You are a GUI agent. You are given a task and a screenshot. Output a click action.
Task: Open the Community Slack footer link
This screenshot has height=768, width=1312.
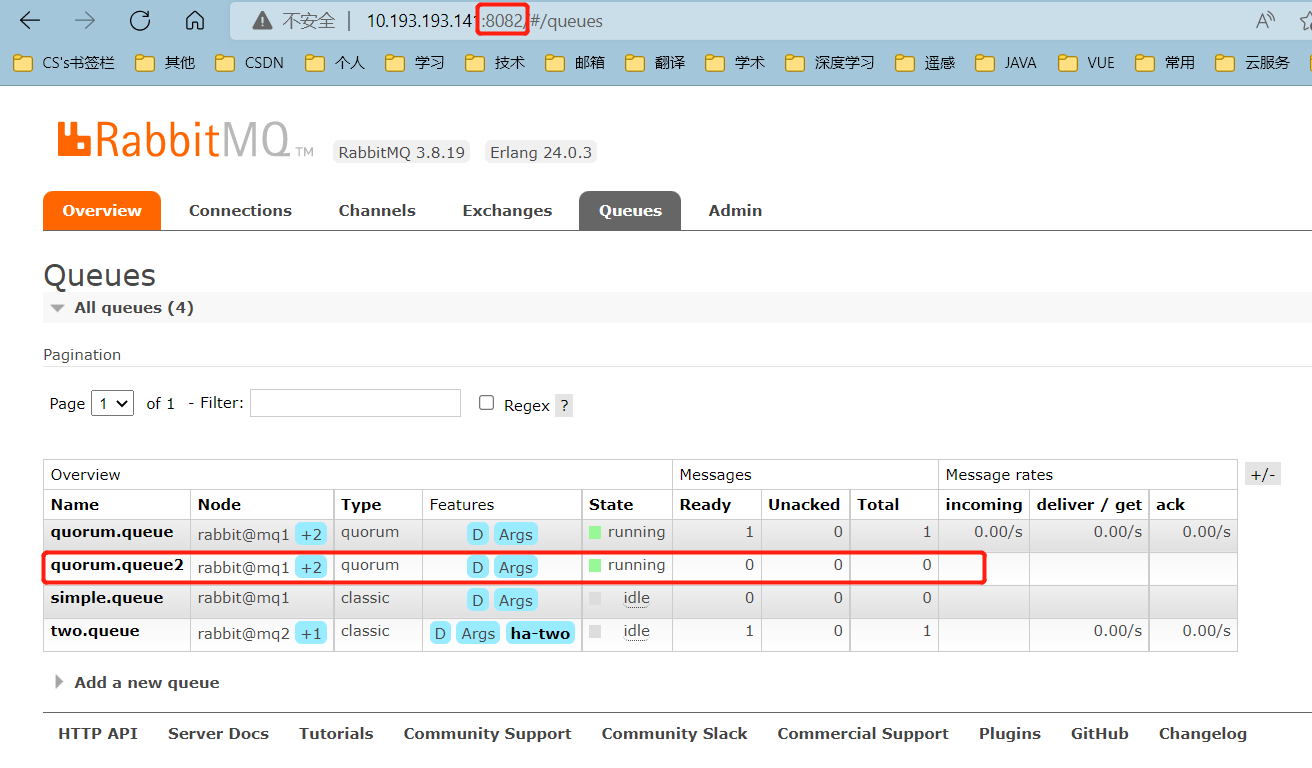[674, 733]
